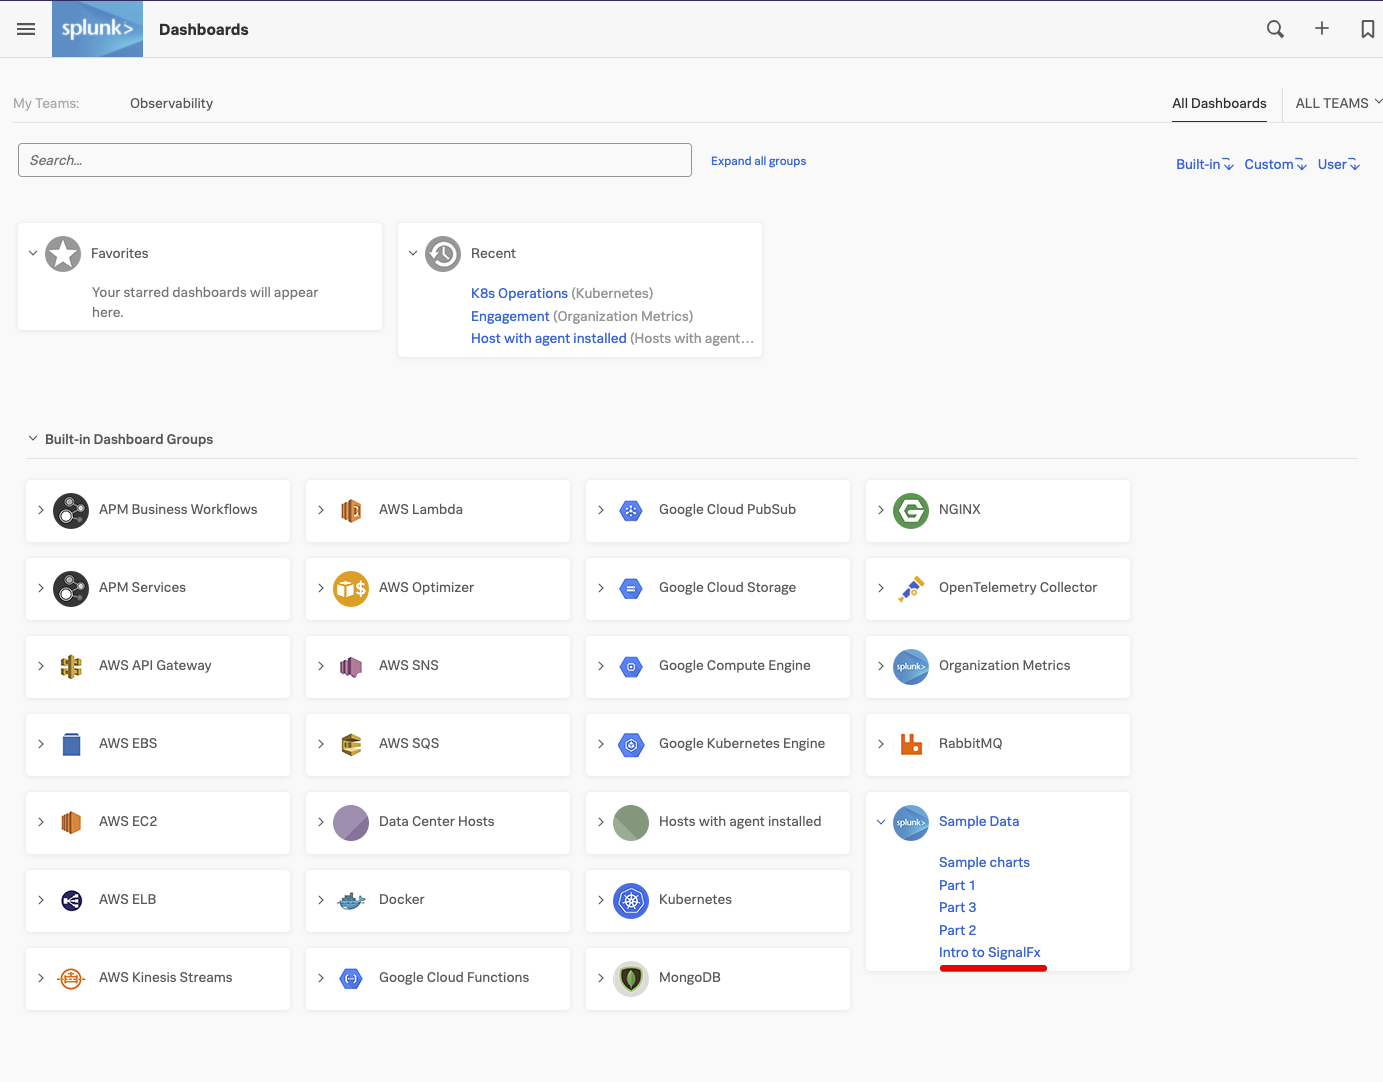Click the Splunk logo
This screenshot has height=1082, width=1383.
(x=97, y=29)
